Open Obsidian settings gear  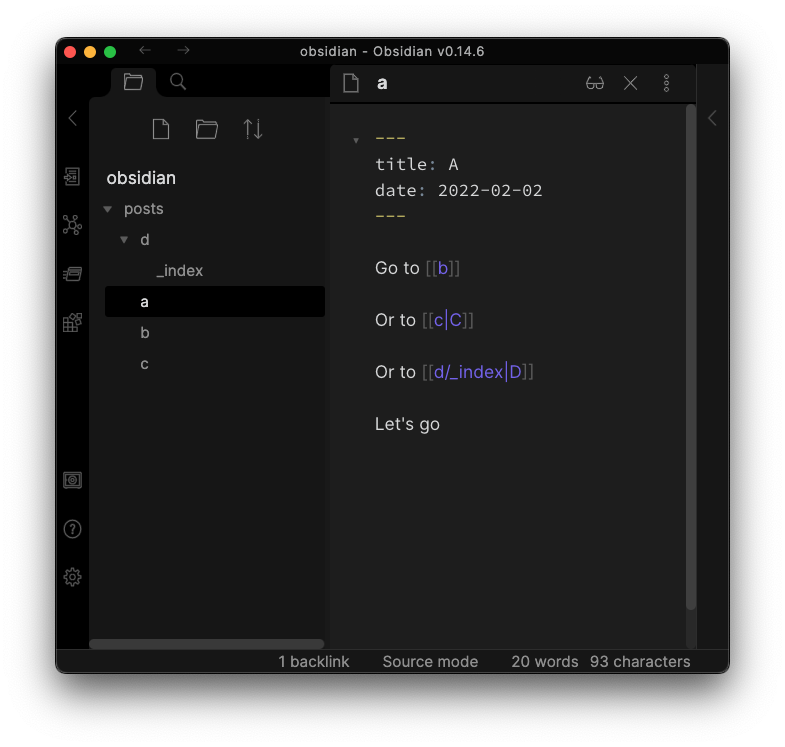(x=72, y=577)
